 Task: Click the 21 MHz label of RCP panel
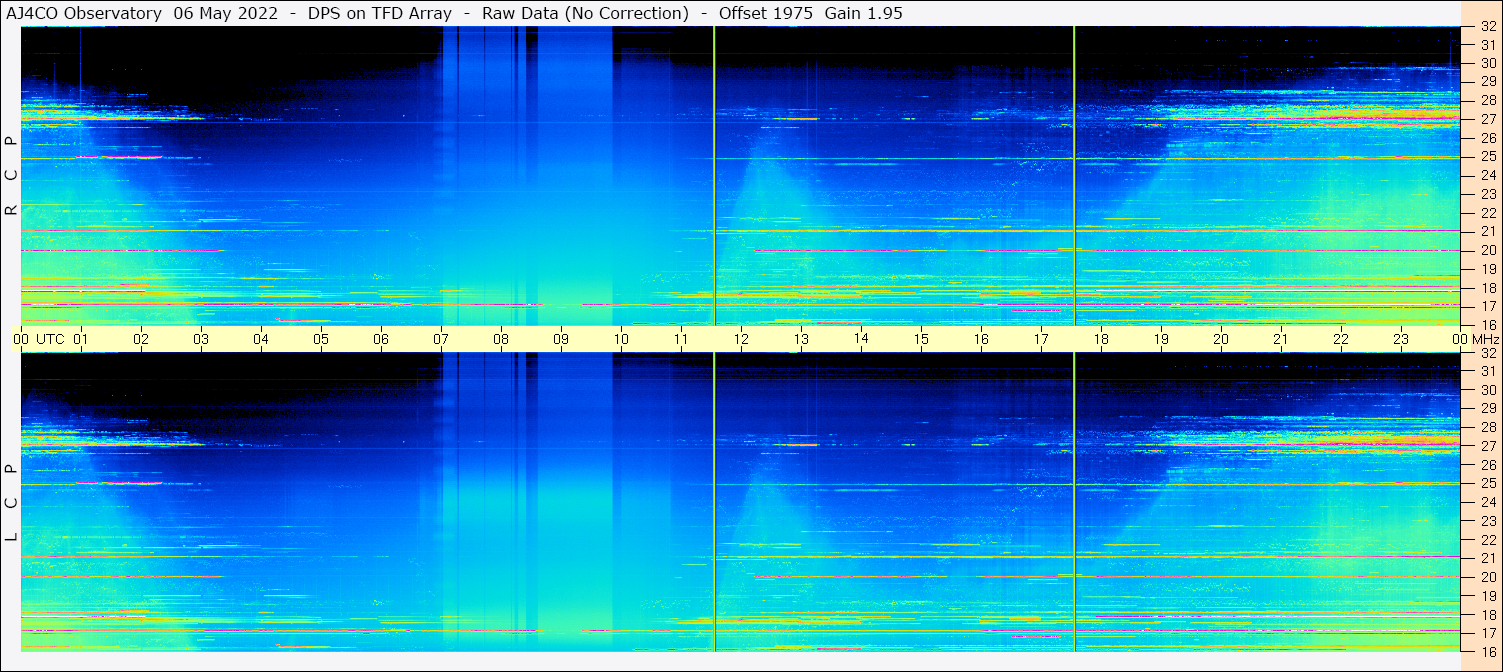click(x=1488, y=232)
